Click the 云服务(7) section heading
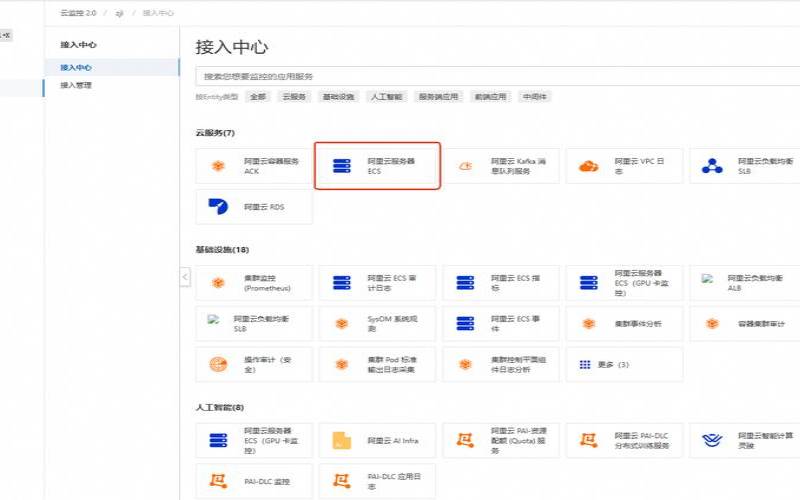The height and width of the screenshot is (500, 800). coord(215,133)
